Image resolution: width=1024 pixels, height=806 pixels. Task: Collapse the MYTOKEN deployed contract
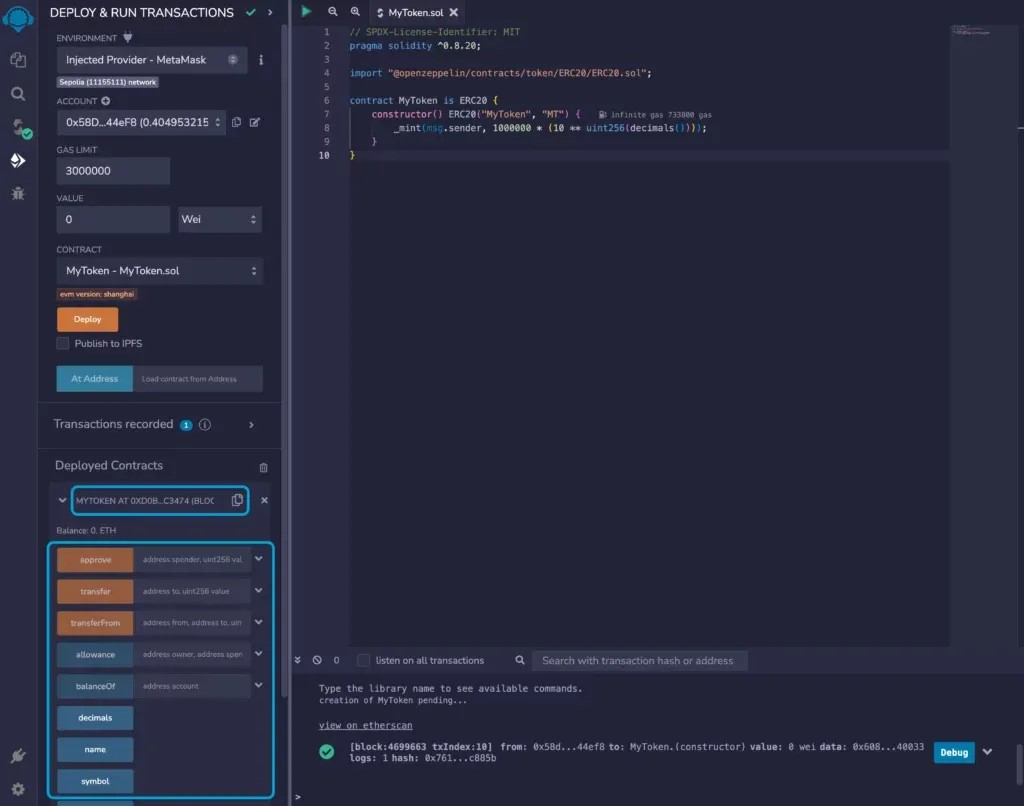[62, 500]
